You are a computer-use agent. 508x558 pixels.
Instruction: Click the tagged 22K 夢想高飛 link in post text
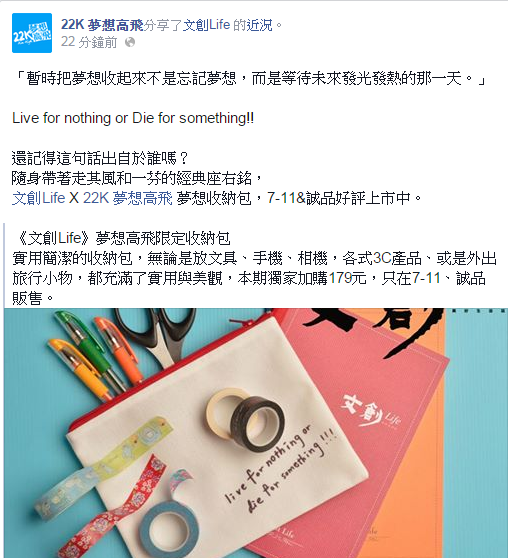click(x=127, y=198)
